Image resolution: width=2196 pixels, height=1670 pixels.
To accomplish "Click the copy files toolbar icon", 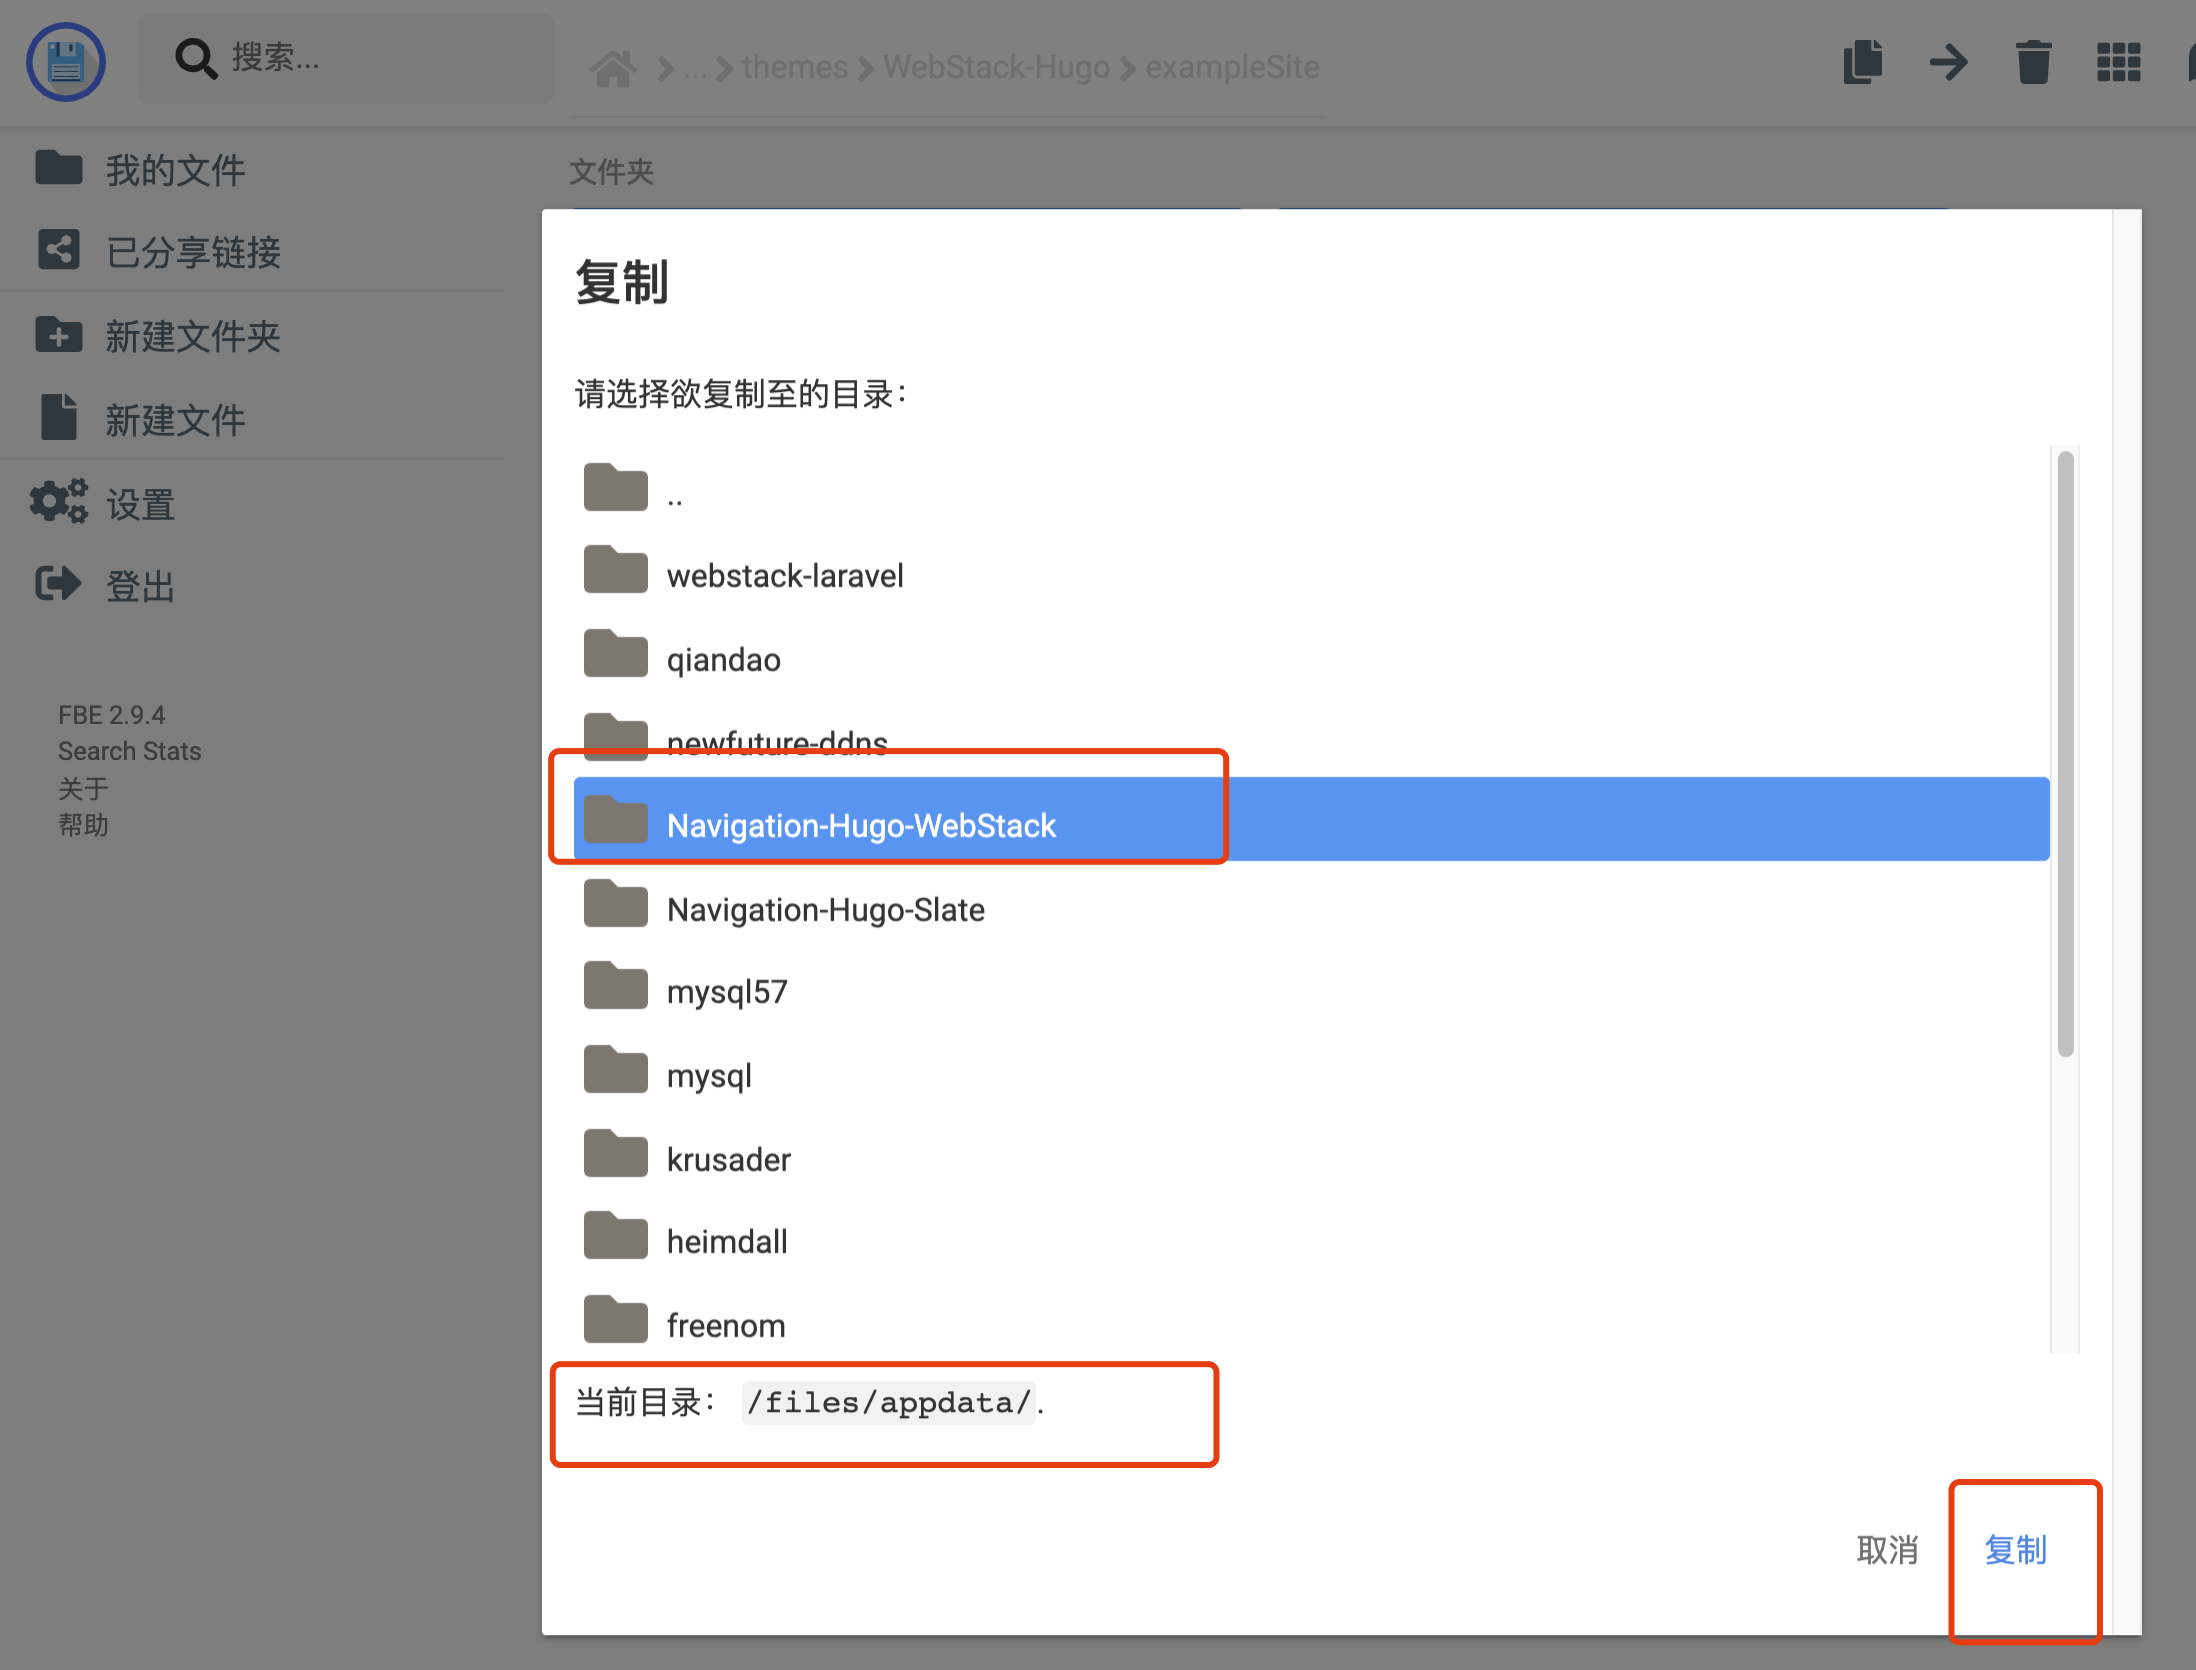I will [1863, 62].
